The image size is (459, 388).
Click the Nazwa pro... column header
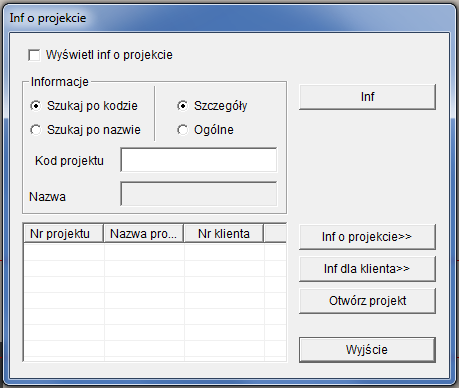click(144, 233)
